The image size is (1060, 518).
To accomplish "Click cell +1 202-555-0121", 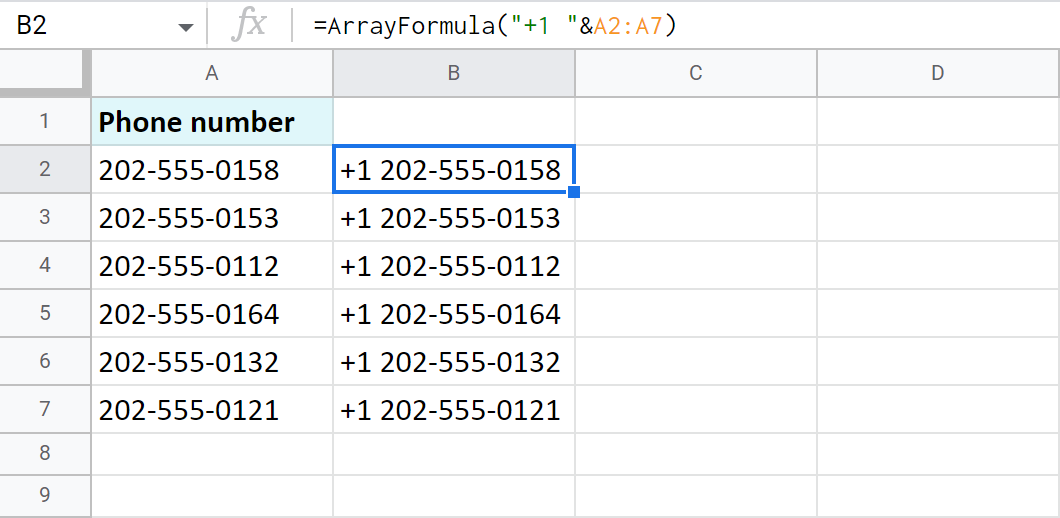I will (x=454, y=410).
